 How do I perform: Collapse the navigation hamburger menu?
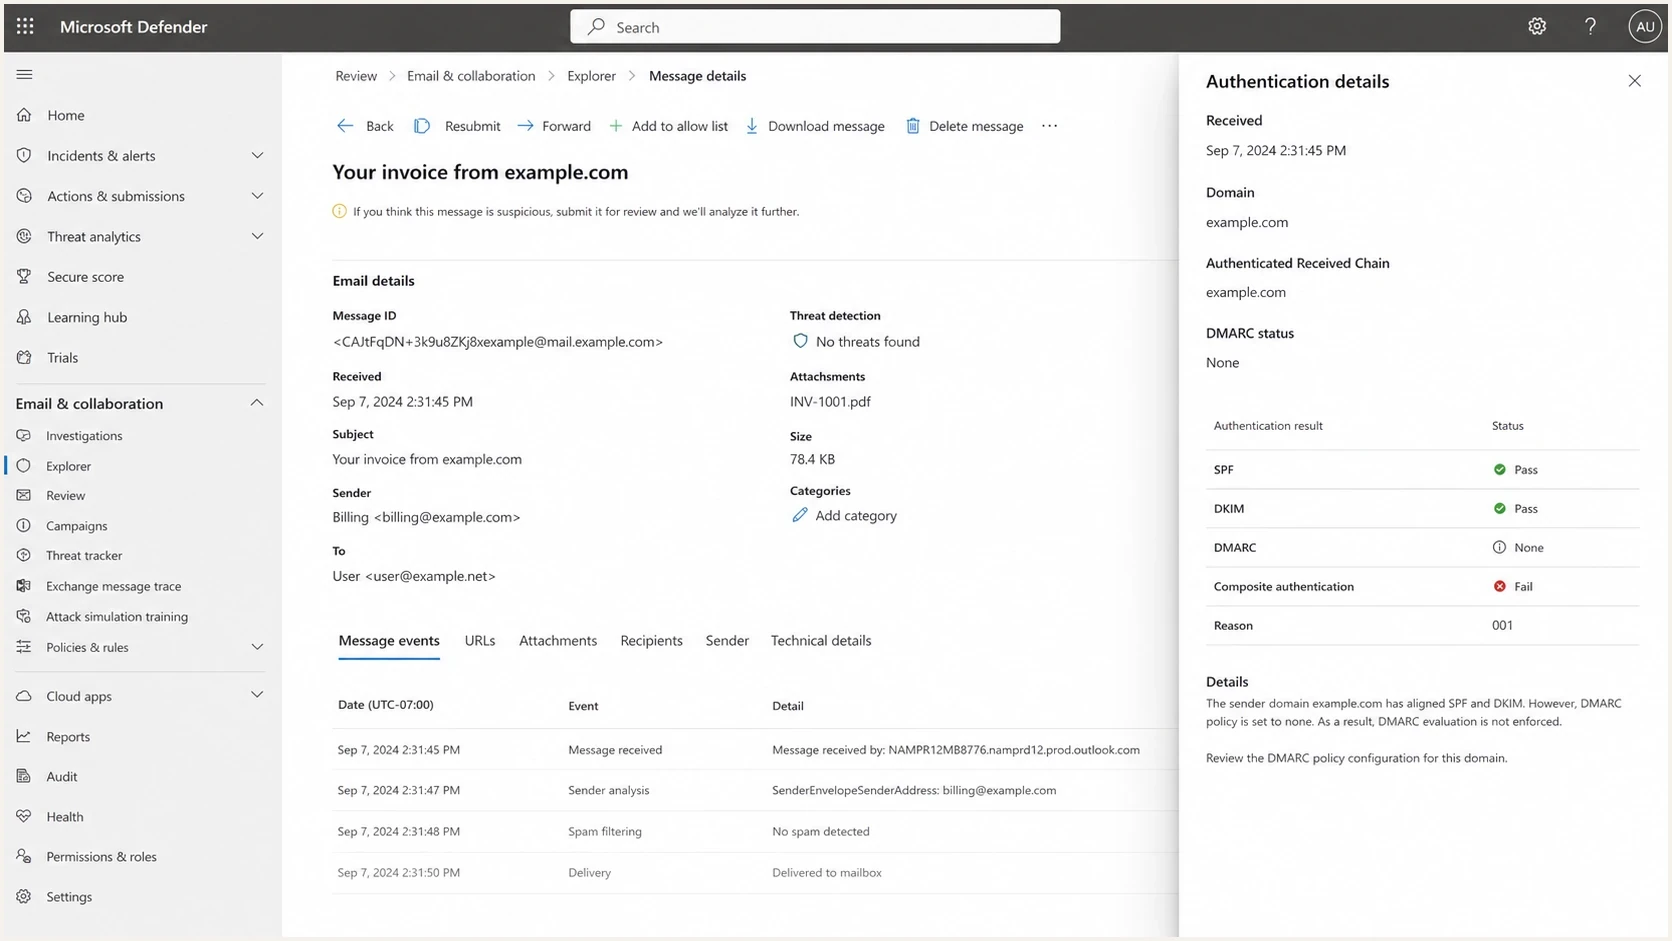pyautogui.click(x=25, y=74)
